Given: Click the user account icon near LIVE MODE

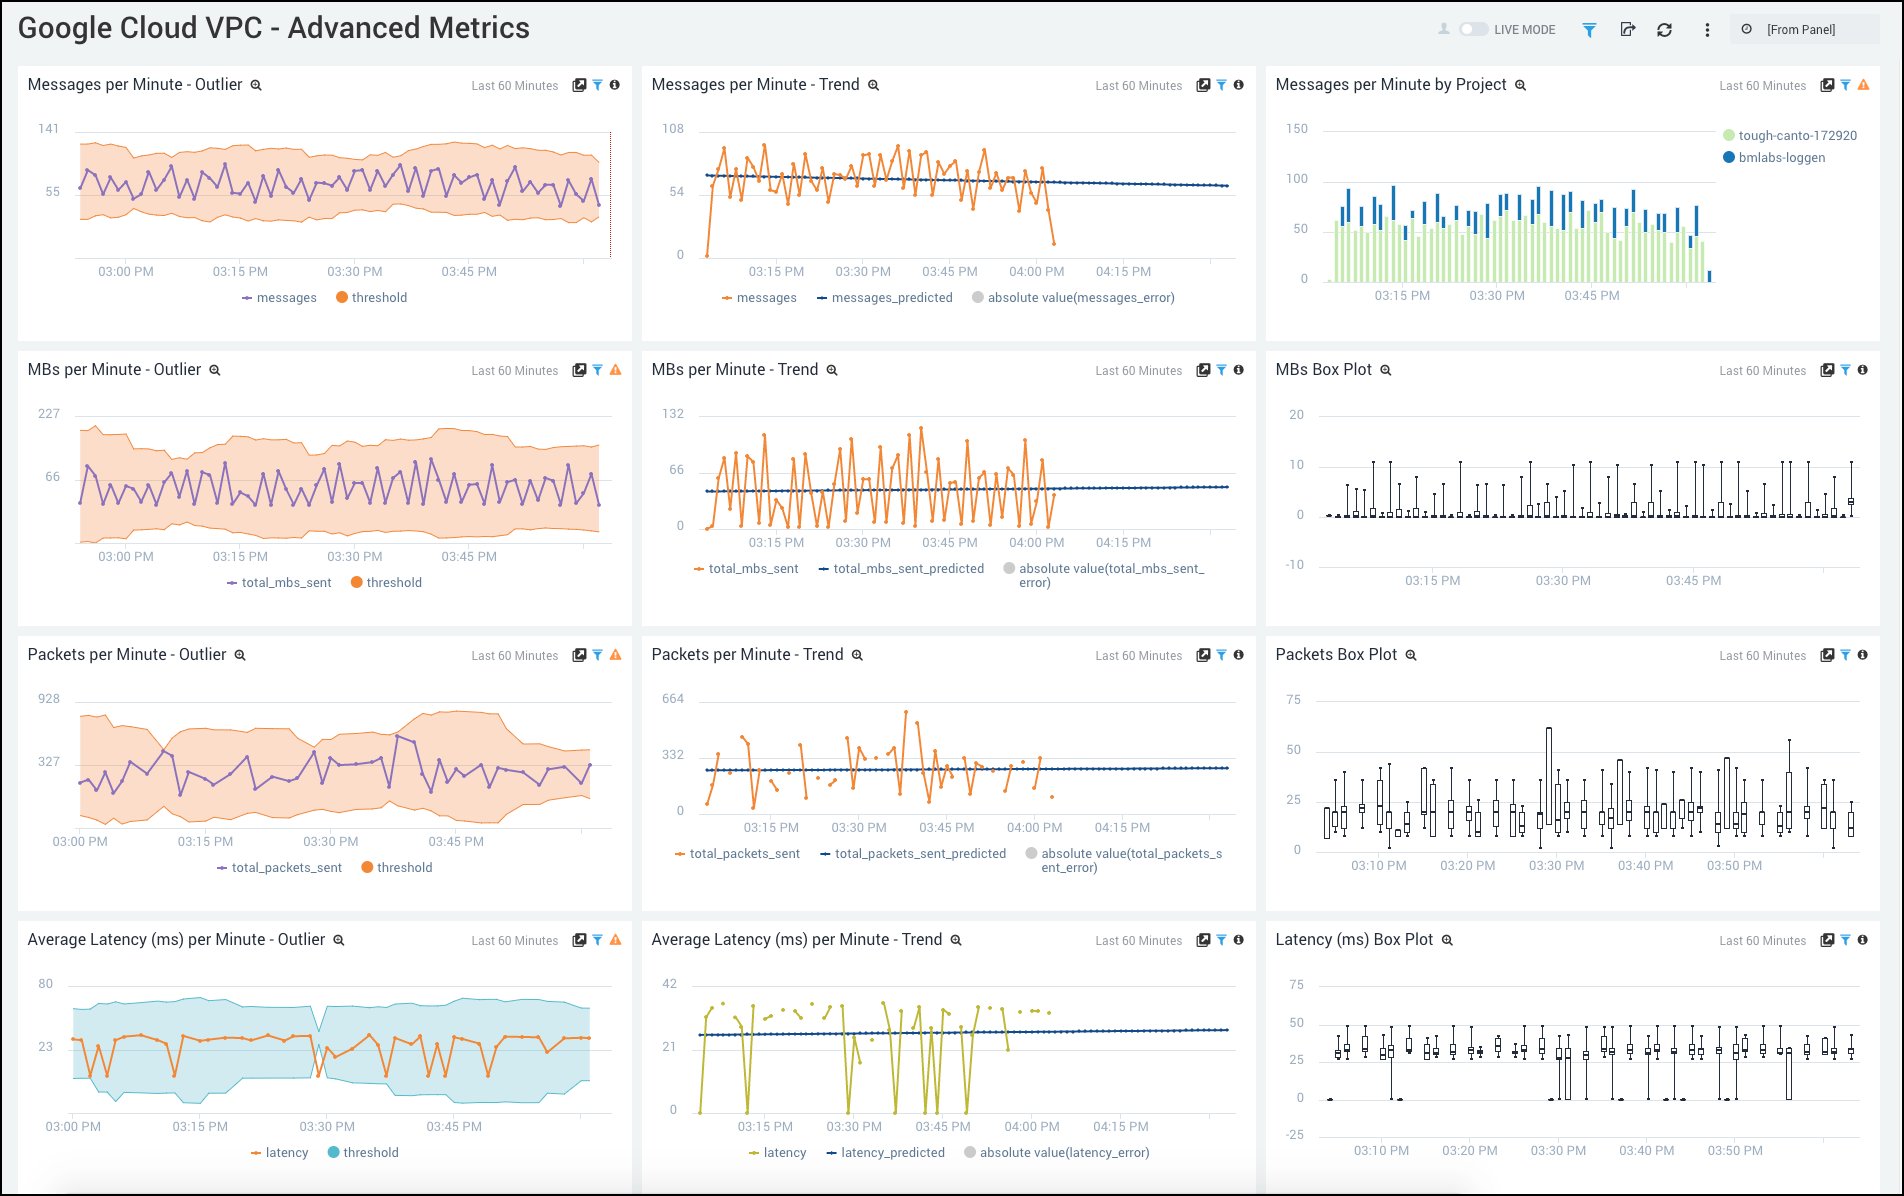Looking at the screenshot, I should coord(1444,30).
